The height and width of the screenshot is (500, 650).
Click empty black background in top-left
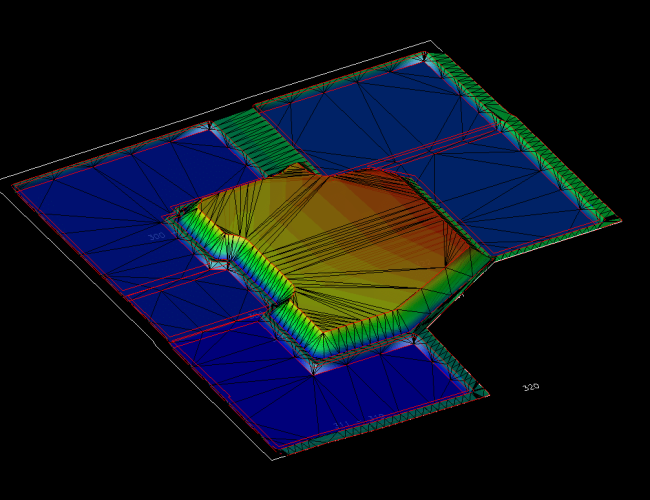80,60
